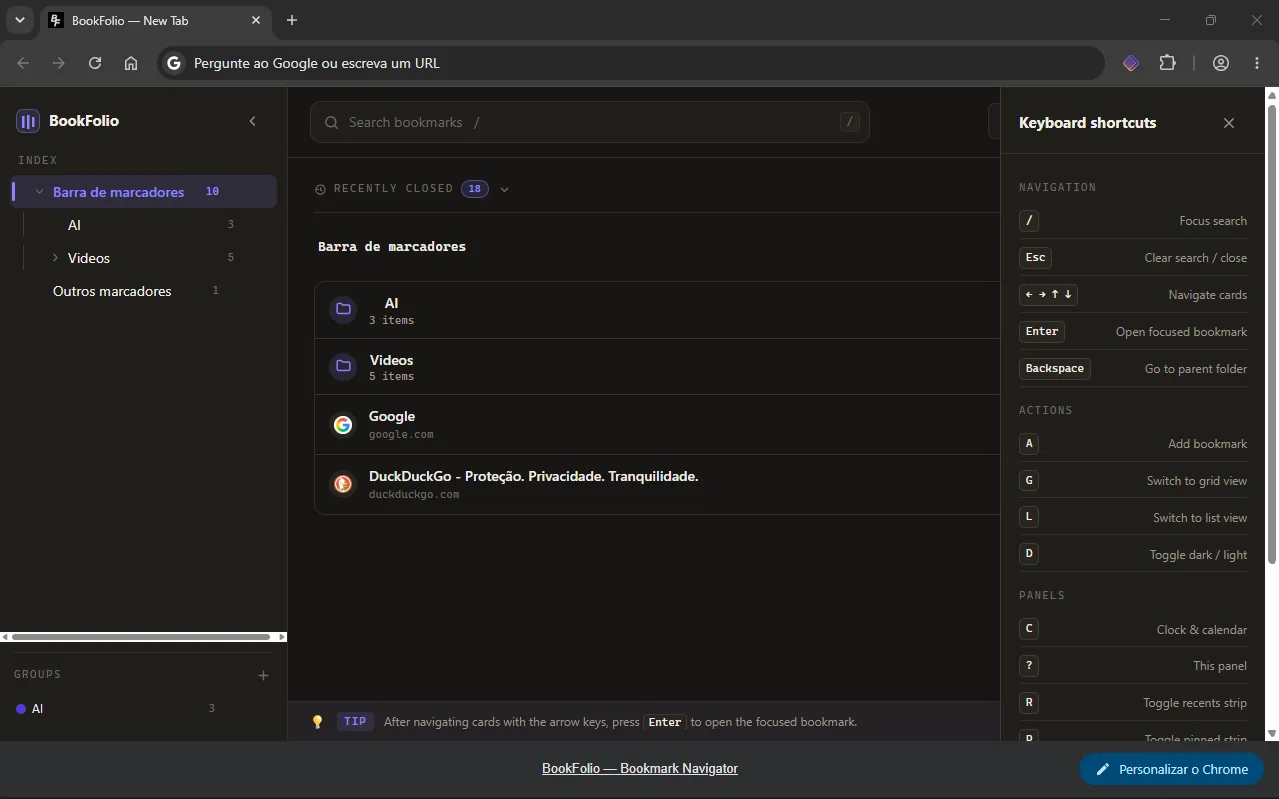Open BookFolio — Bookmark Navigator link
Screen dimensions: 1279x799
coord(640,769)
